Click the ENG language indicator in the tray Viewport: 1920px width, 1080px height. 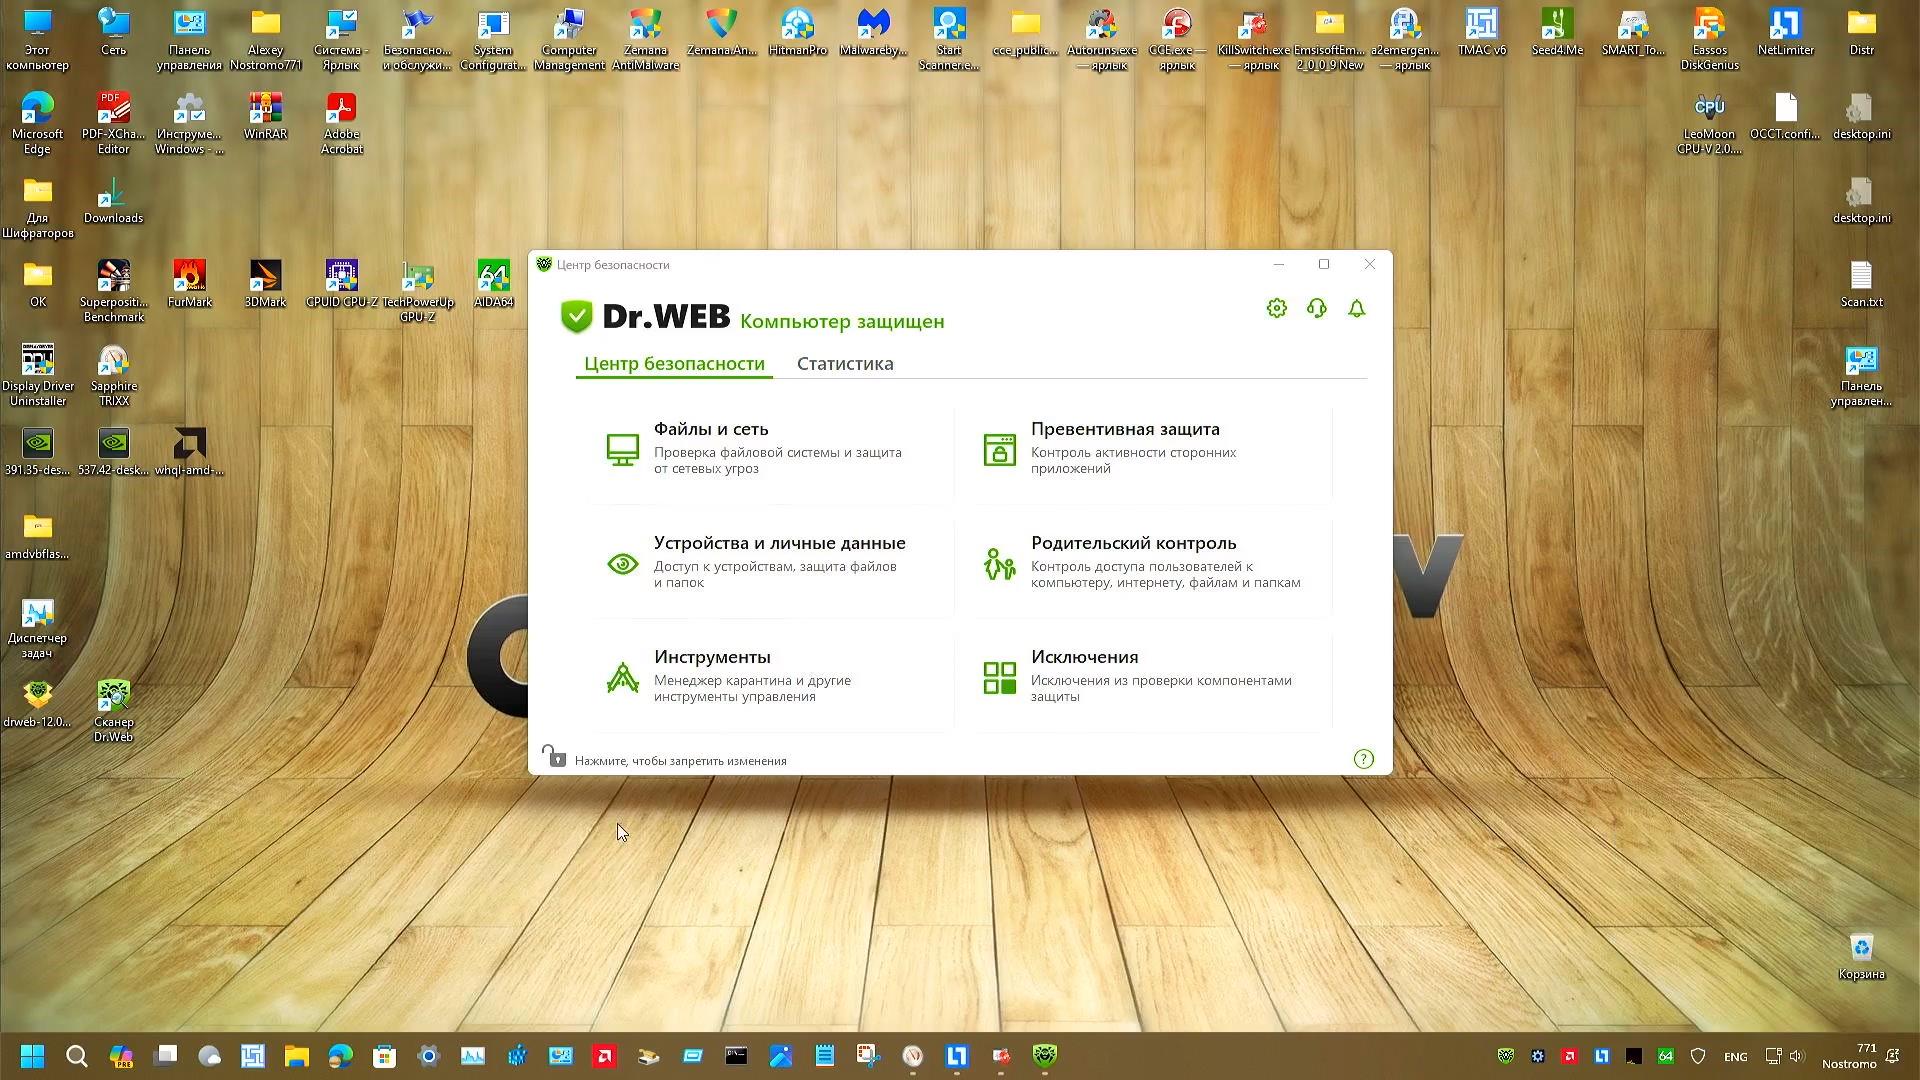[x=1735, y=1057]
